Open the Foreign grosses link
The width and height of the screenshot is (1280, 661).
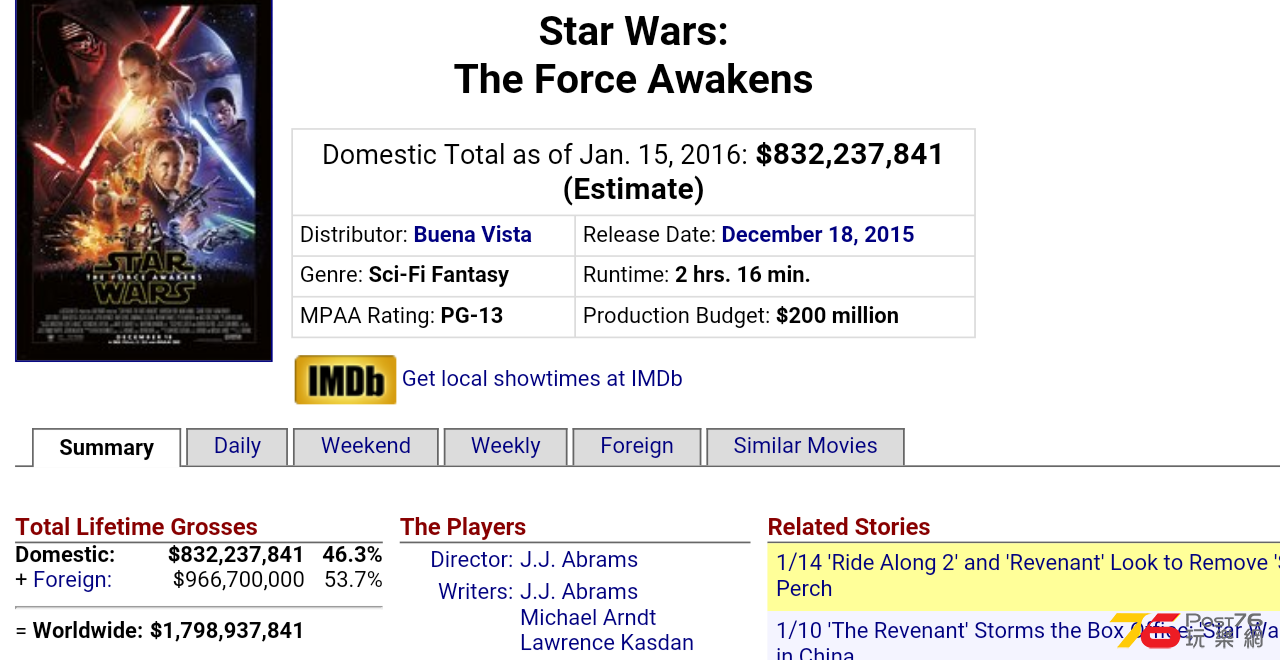point(72,580)
